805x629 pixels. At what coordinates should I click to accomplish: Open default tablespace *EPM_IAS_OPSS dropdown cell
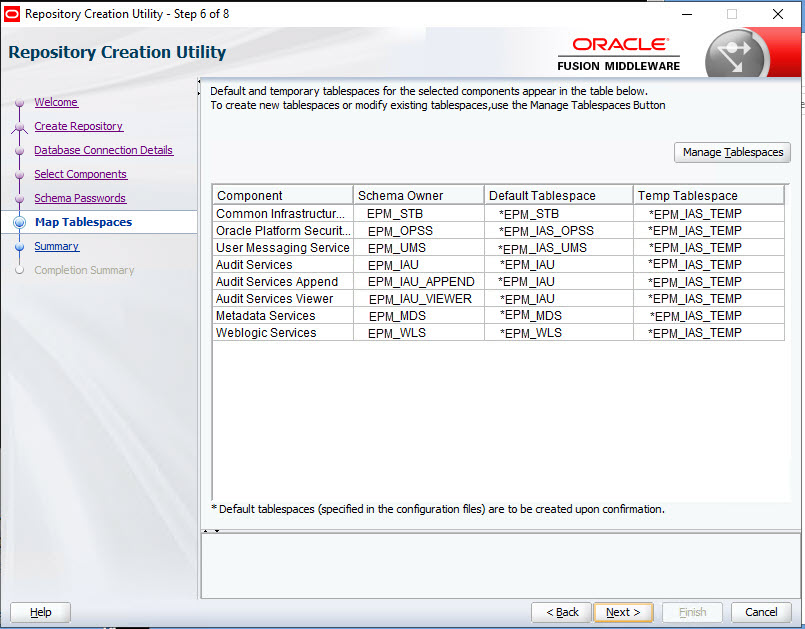559,231
